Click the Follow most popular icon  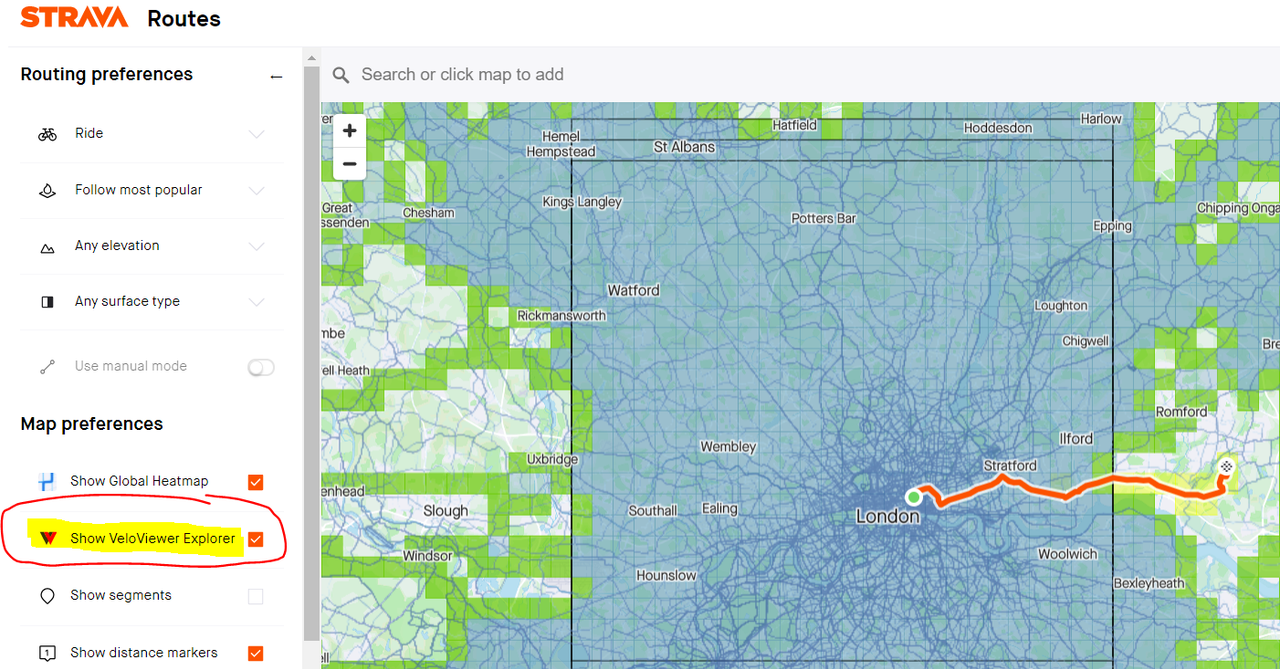coord(47,190)
